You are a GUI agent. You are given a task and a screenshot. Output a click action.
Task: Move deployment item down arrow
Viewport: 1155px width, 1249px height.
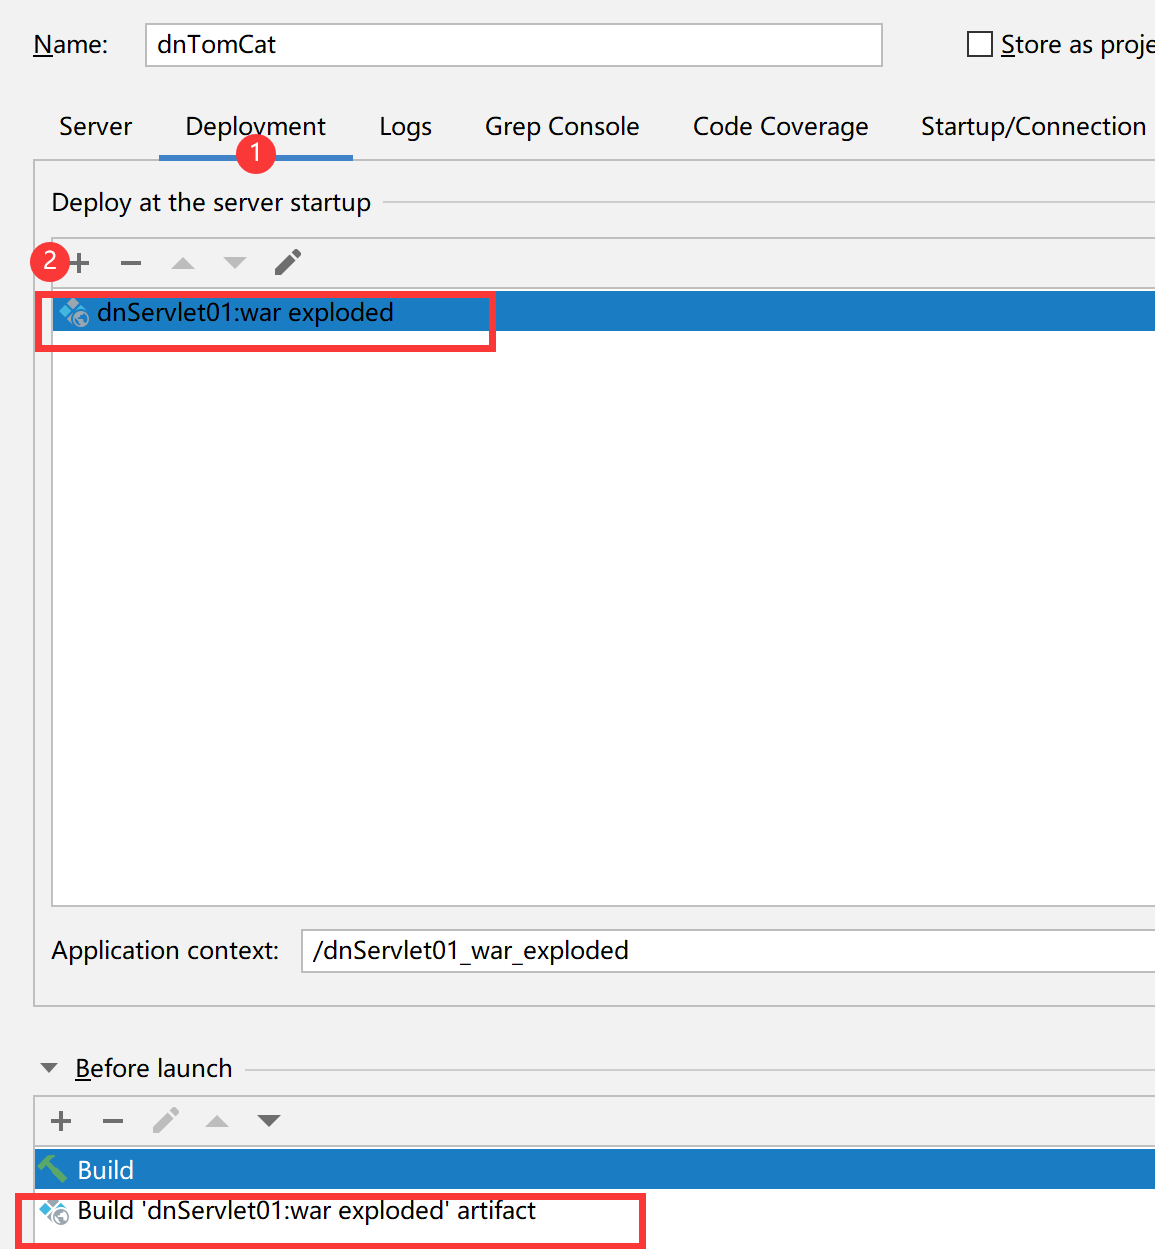(235, 263)
